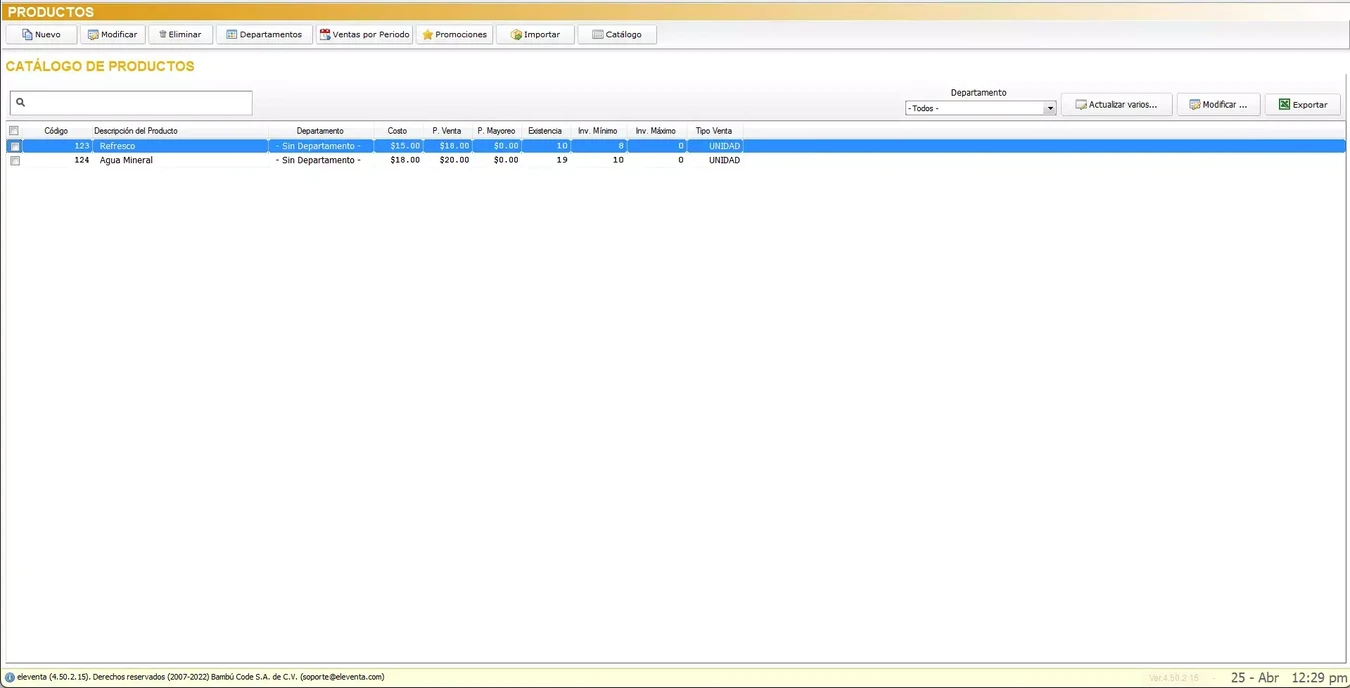This screenshot has width=1350, height=688.
Task: Click the Modificar ... button near Exportar
Action: pyautogui.click(x=1218, y=104)
